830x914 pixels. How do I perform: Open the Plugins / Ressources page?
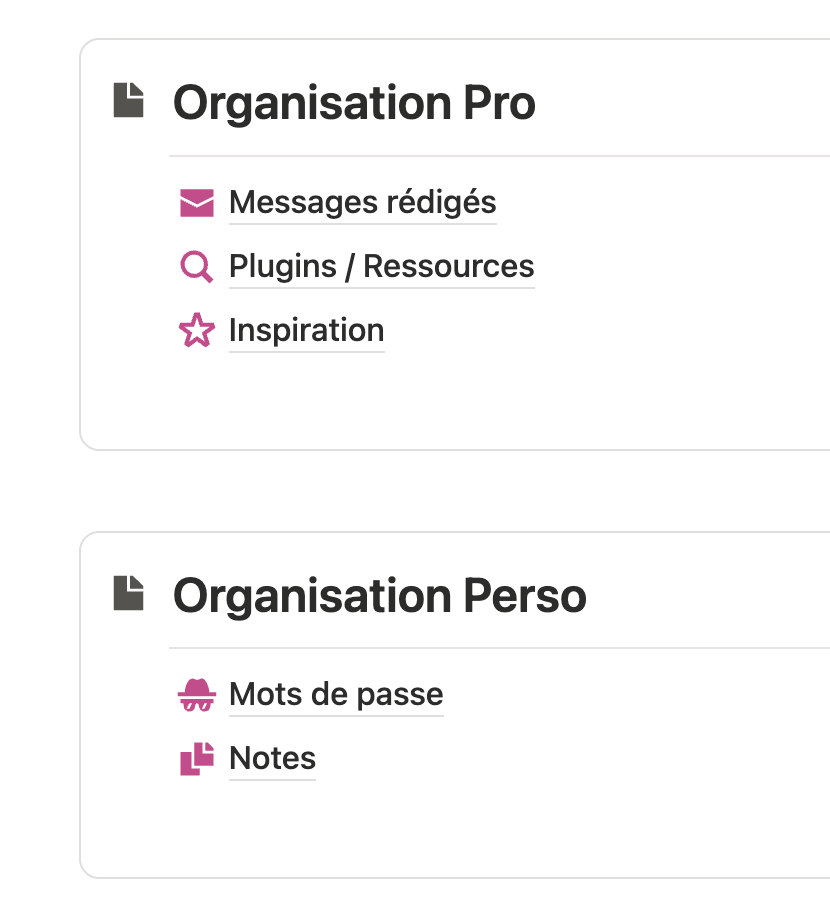(x=381, y=266)
